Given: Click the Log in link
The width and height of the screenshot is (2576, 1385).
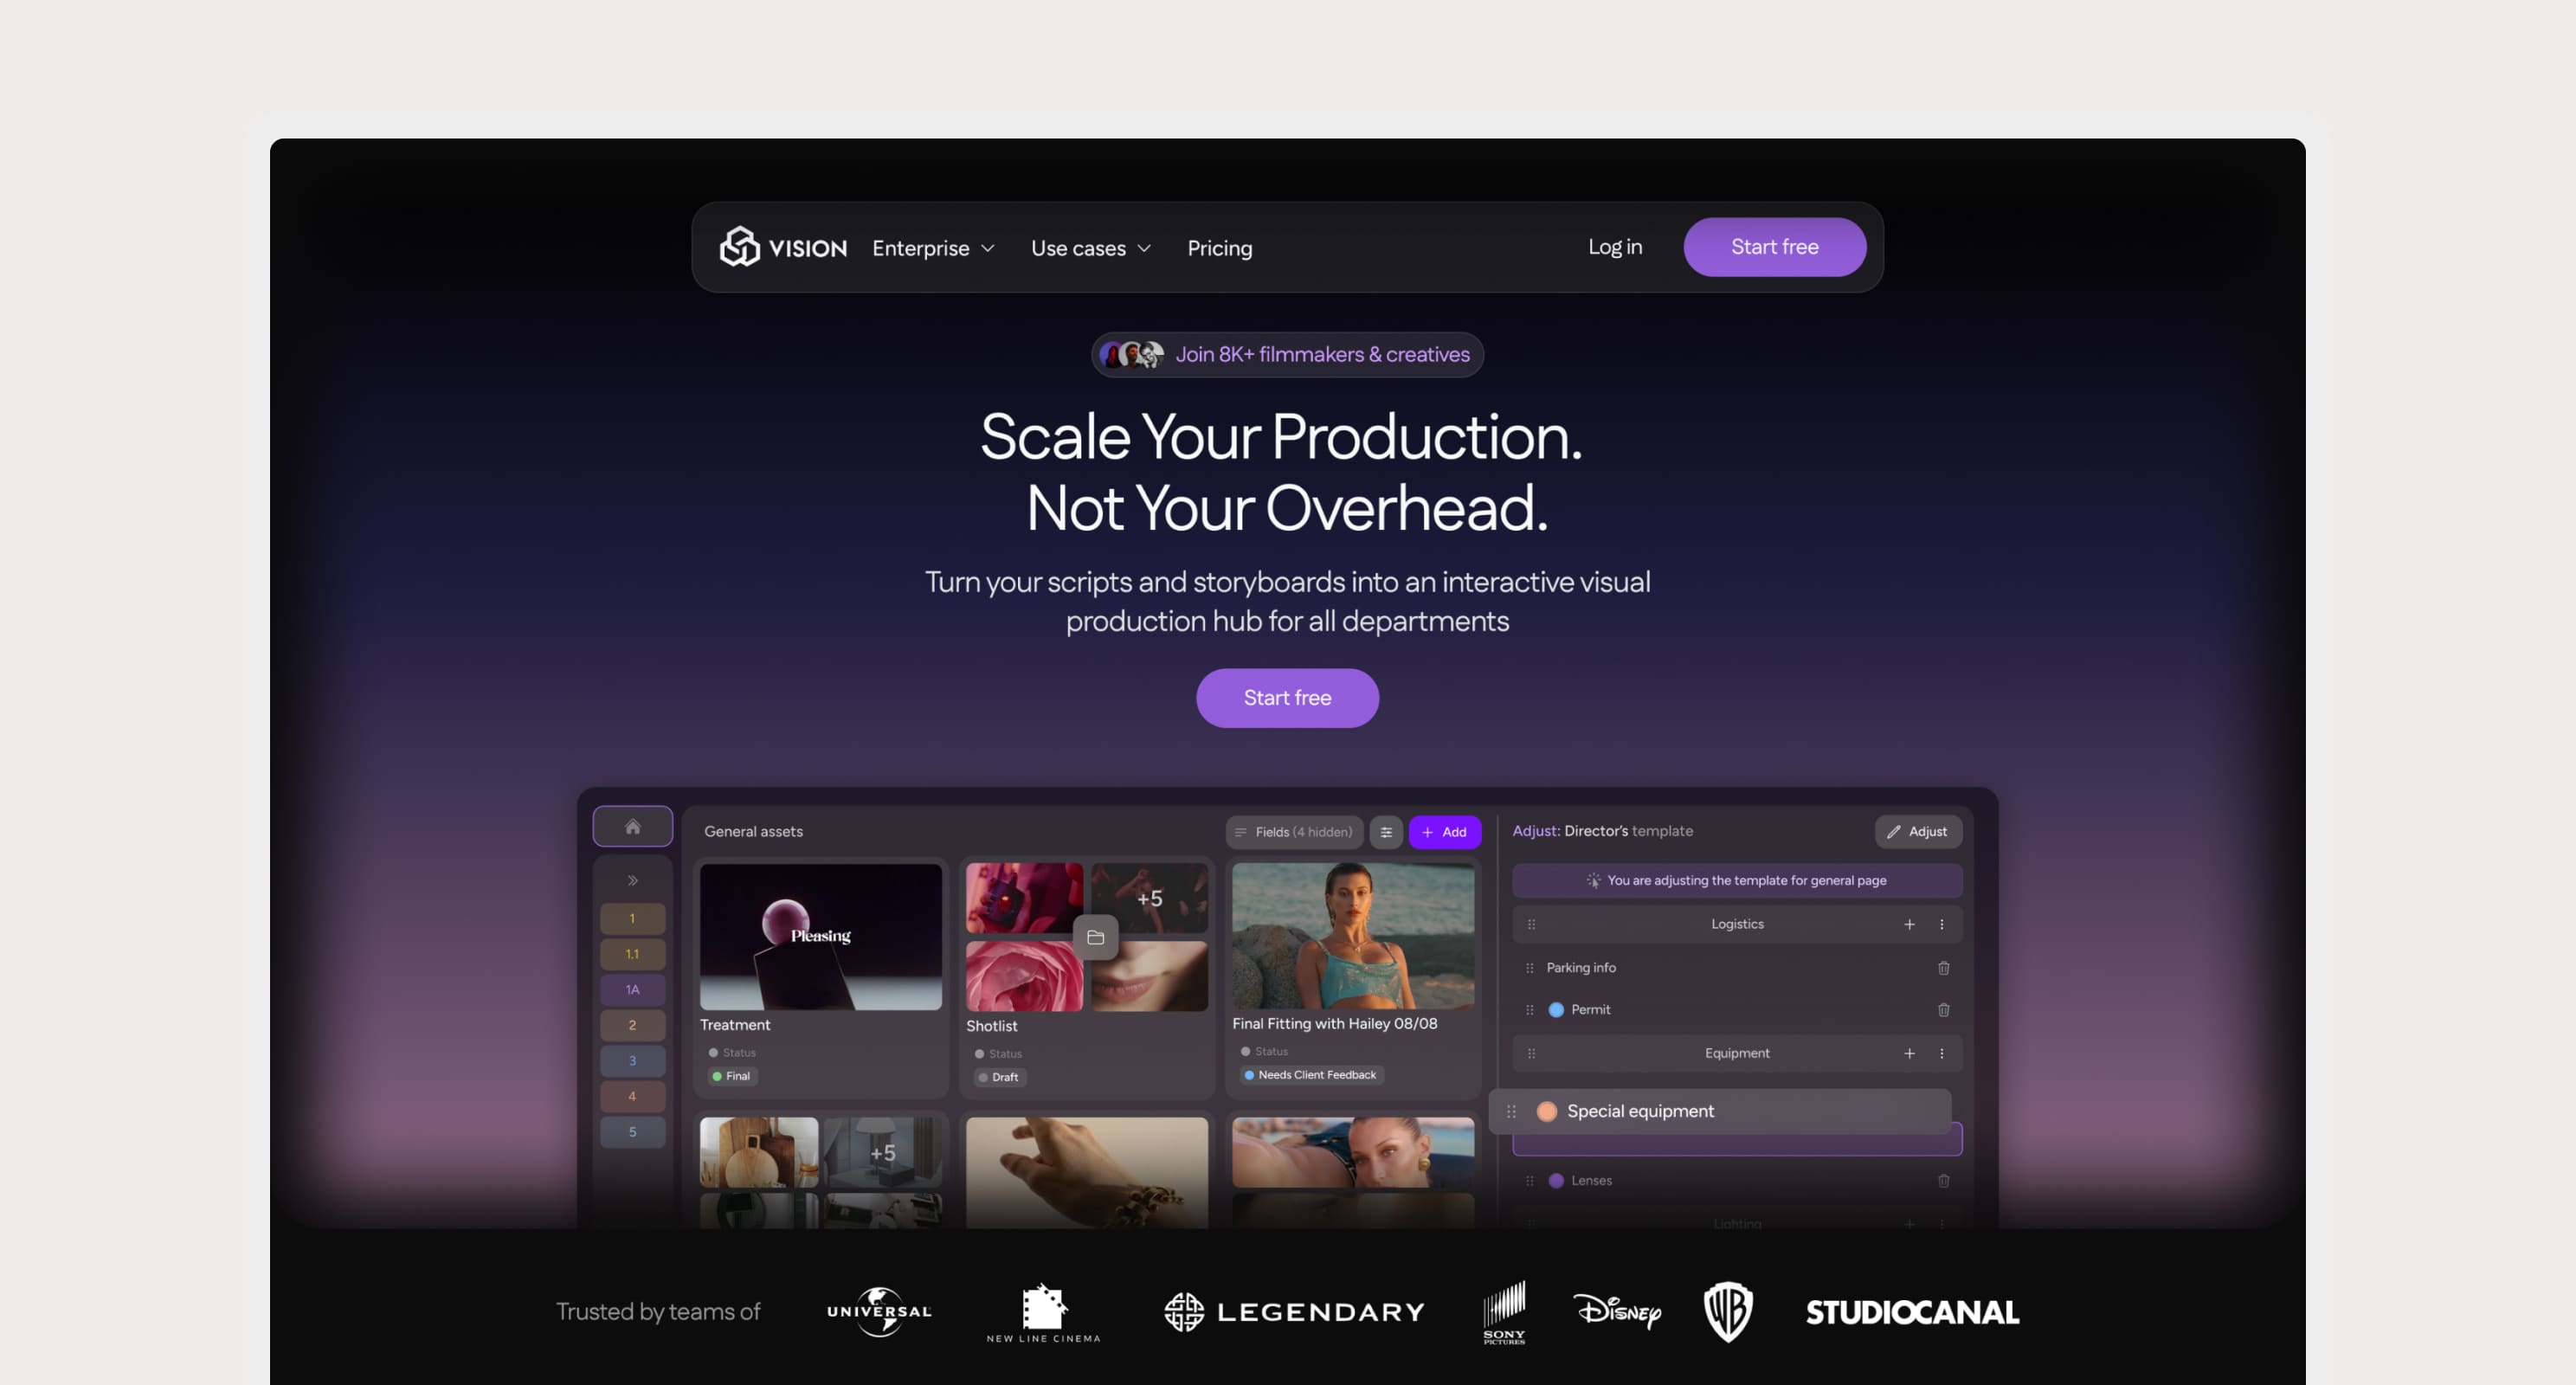Looking at the screenshot, I should (1614, 247).
